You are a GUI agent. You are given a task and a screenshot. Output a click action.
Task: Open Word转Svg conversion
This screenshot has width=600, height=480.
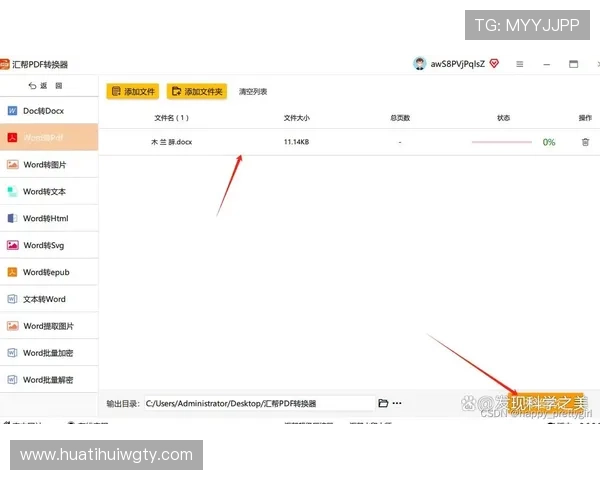coord(49,245)
